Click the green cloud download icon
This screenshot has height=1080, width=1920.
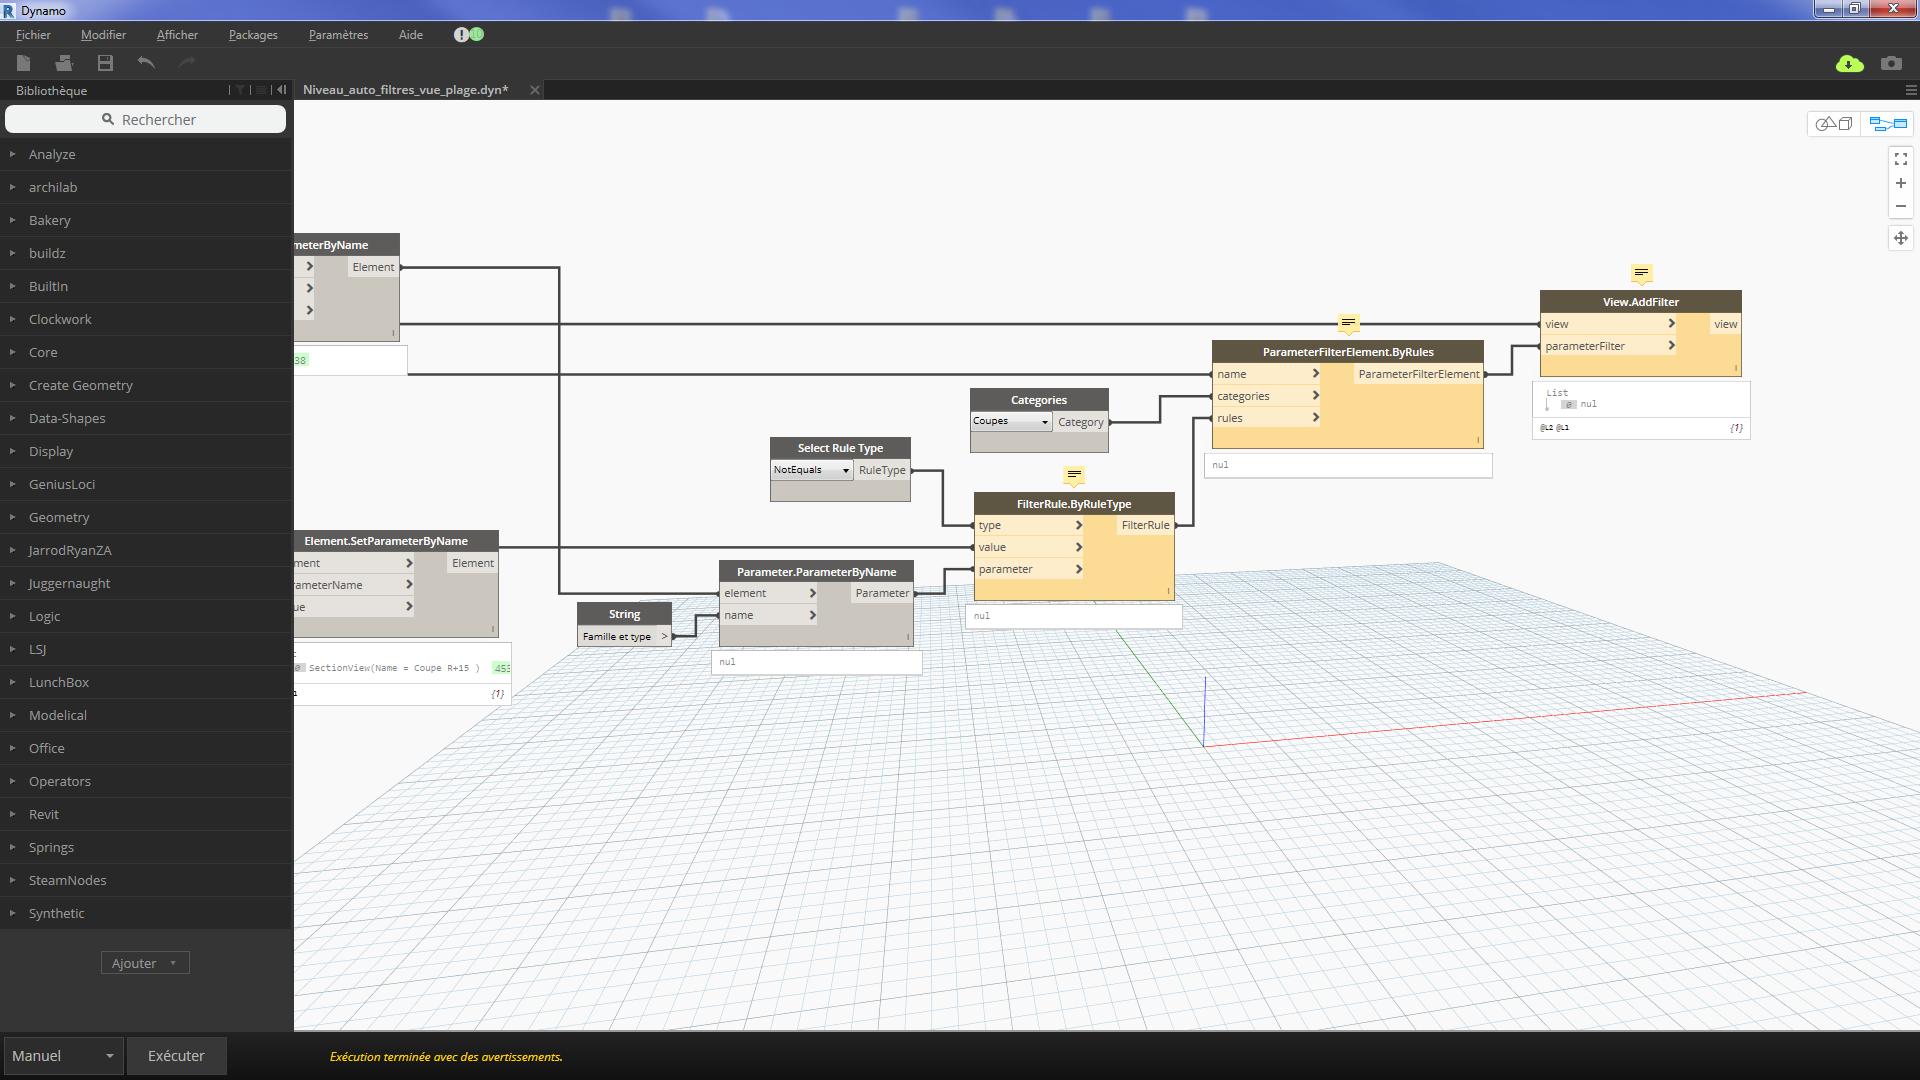click(1849, 63)
